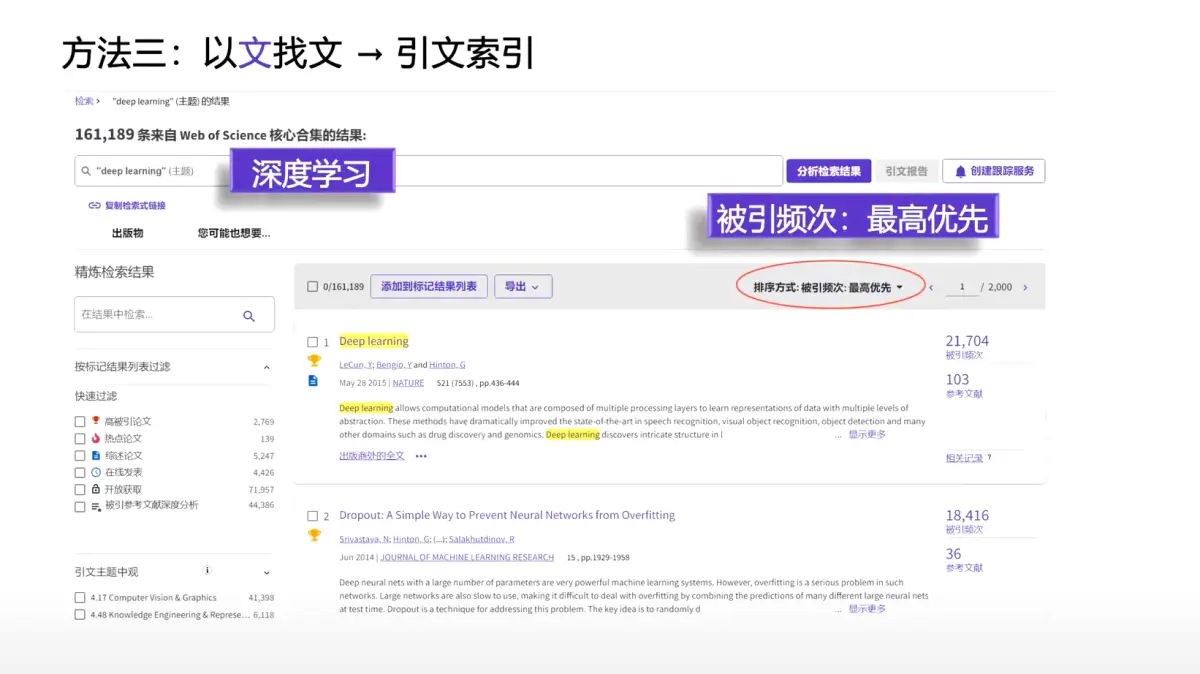Click the page number input field
This screenshot has height=674, width=1200.
click(x=961, y=287)
